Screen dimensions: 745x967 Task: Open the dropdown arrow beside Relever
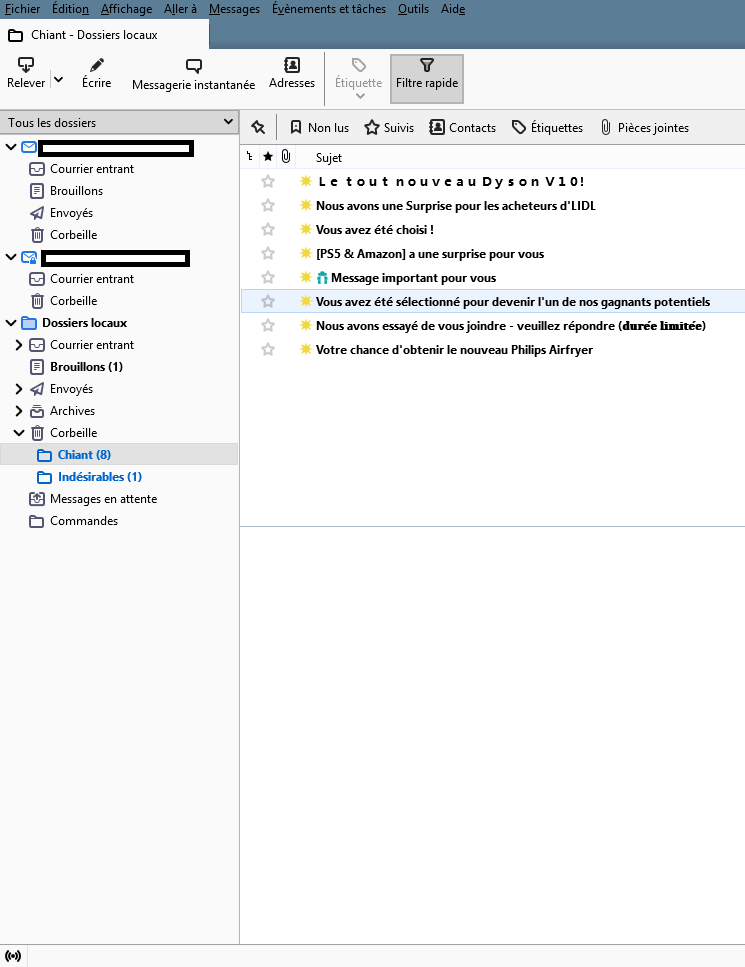pyautogui.click(x=58, y=80)
